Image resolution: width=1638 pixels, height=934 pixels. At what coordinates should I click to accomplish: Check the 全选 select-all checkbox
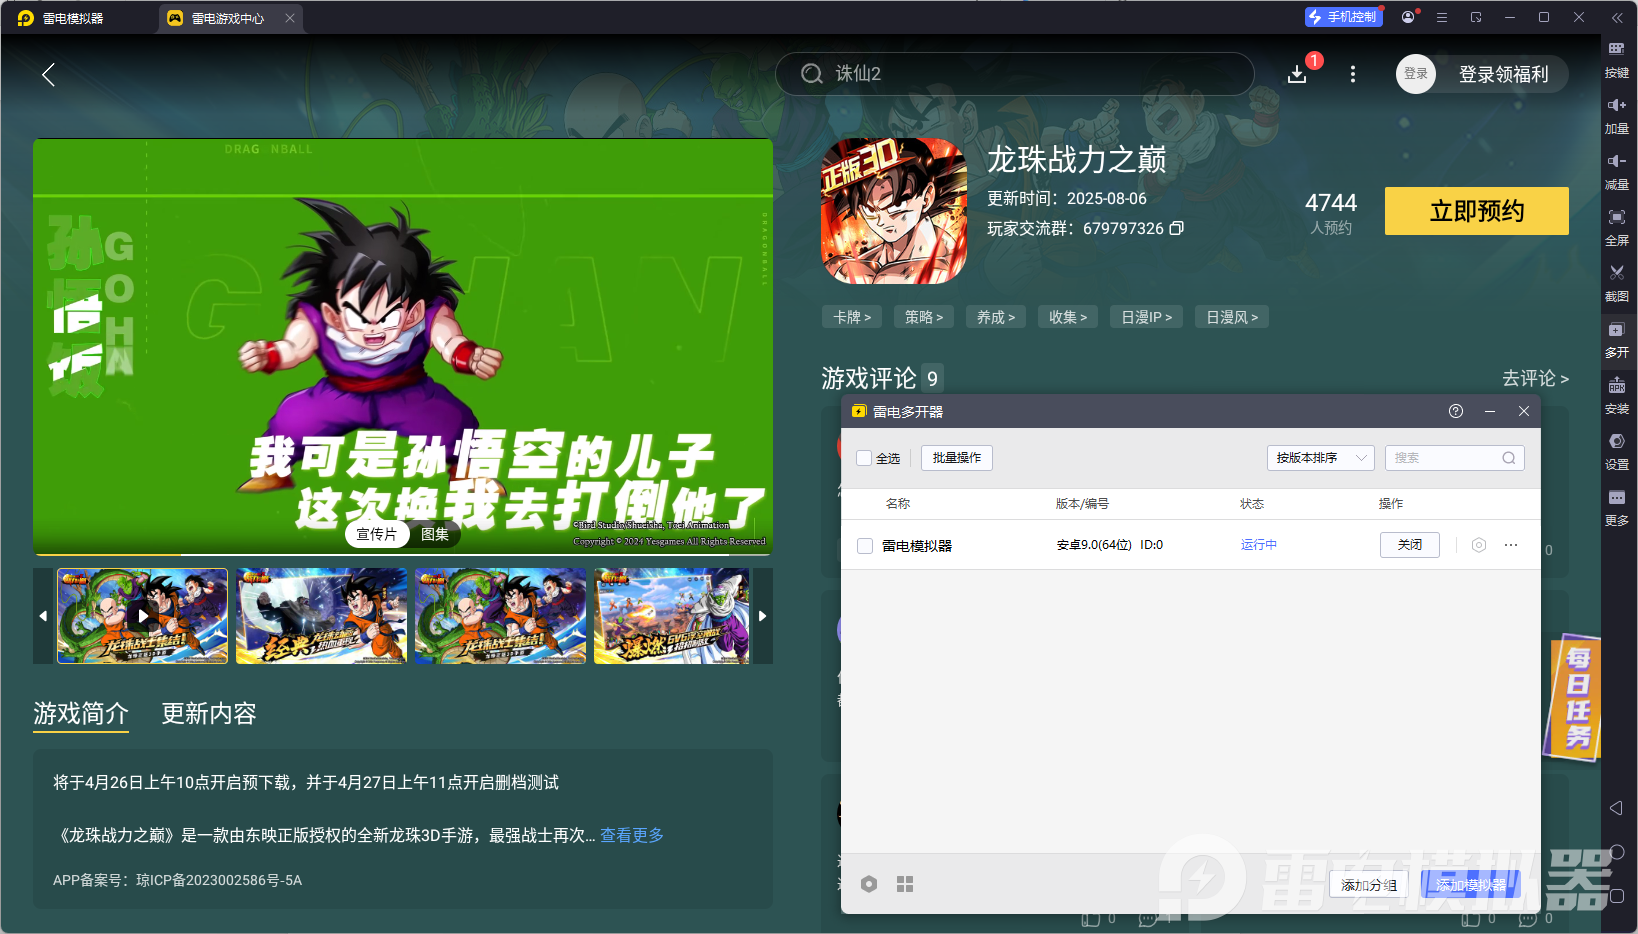click(865, 458)
